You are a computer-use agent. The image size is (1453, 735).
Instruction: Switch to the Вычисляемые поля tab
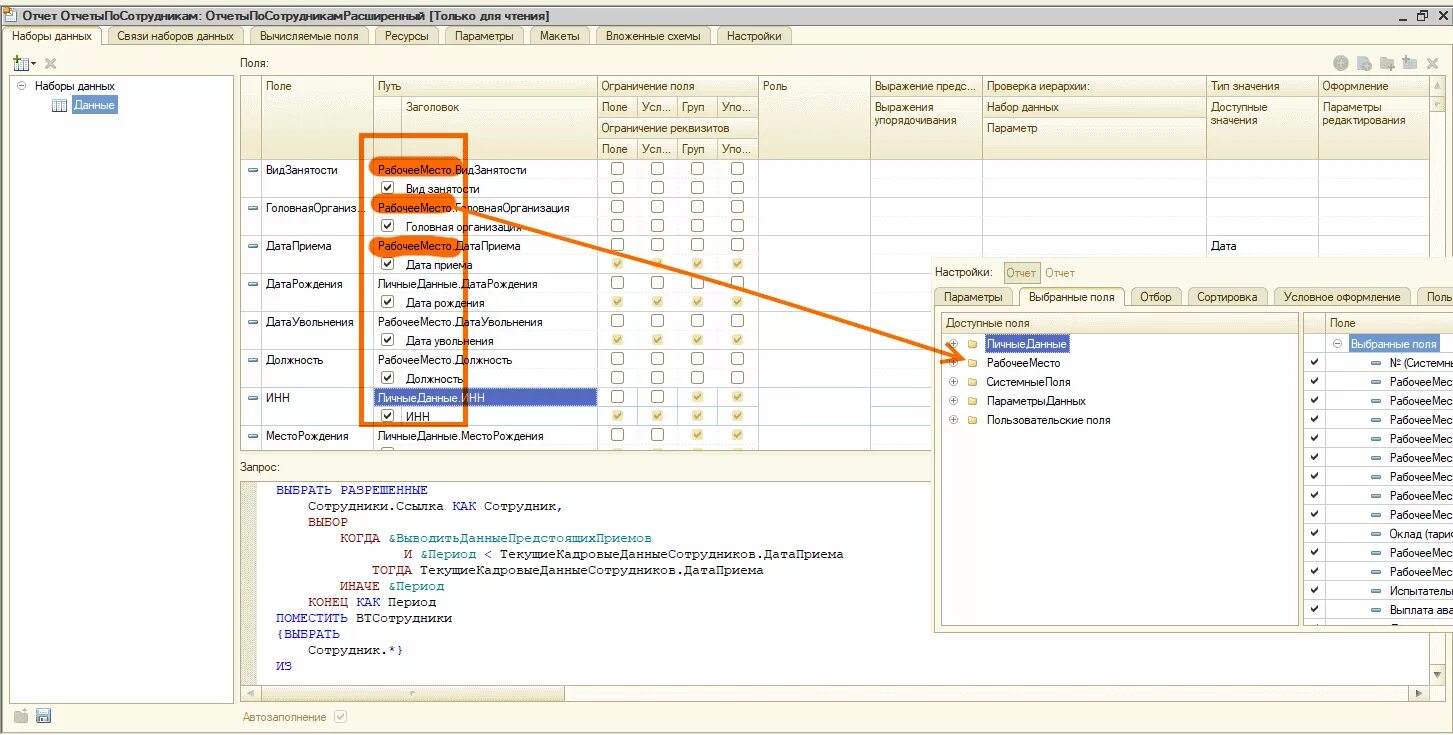(308, 35)
